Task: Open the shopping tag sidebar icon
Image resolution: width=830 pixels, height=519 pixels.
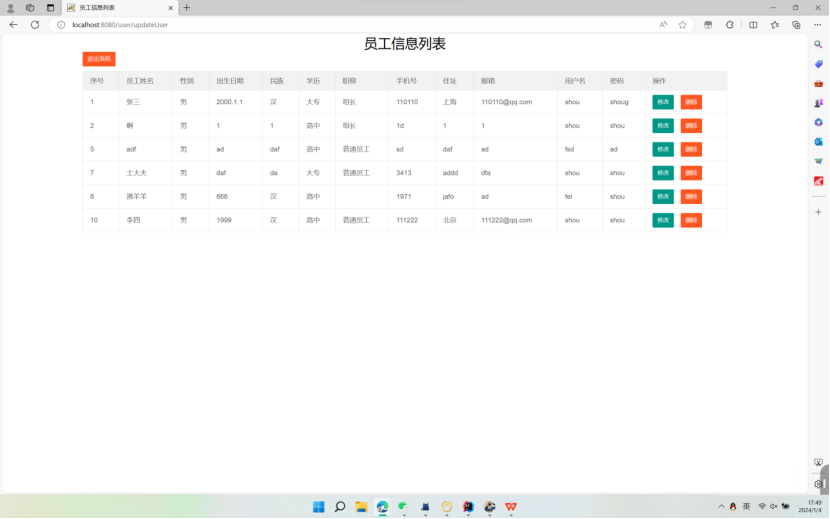Action: pyautogui.click(x=818, y=64)
